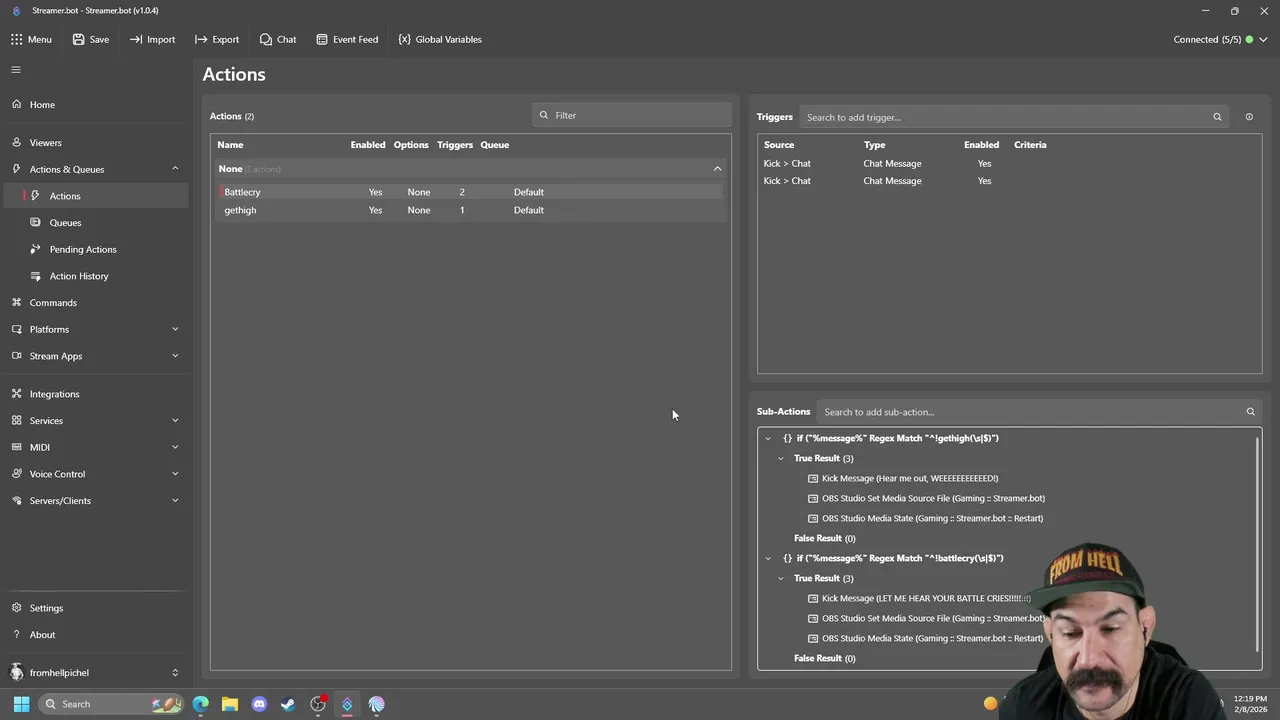Select Actions in the sidebar
This screenshot has width=1280, height=720.
(x=95, y=196)
